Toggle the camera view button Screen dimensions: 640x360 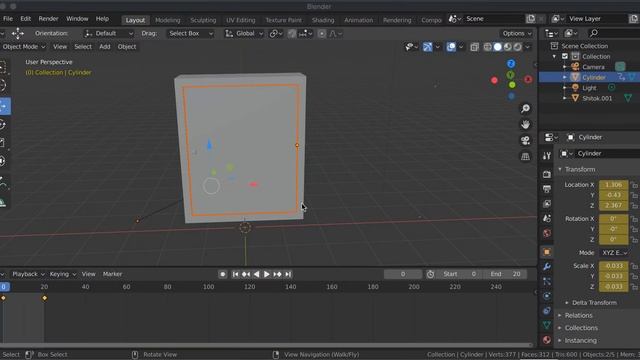click(525, 140)
